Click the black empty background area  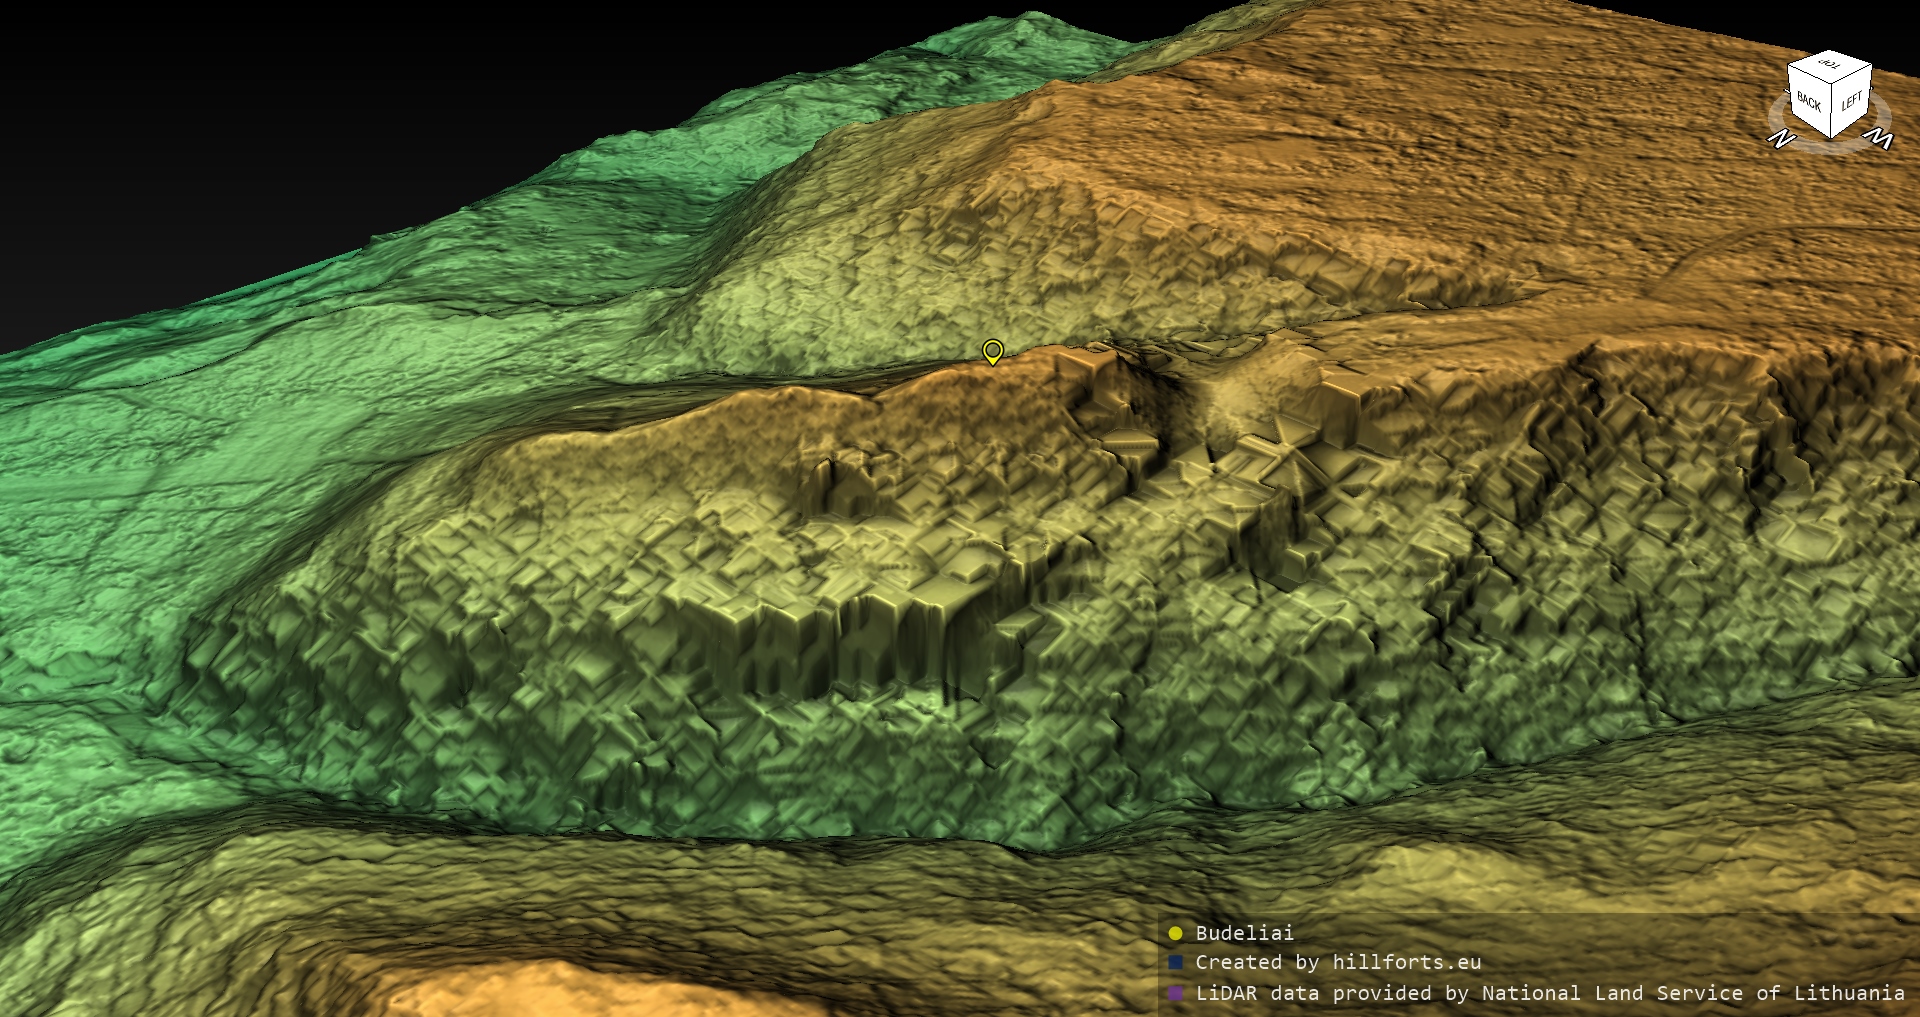click(x=300, y=120)
